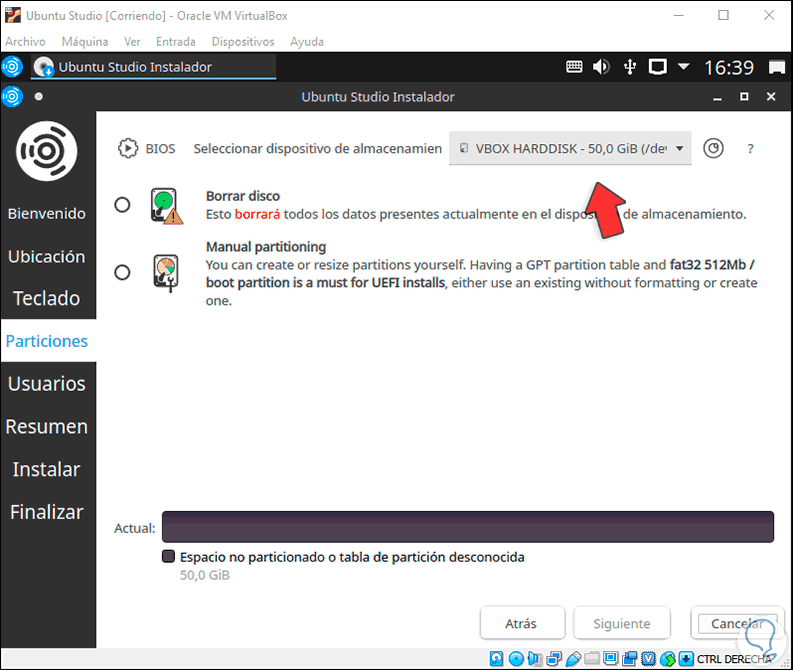Screen dimensions: 793x670
Task: Click the network adapter status icon
Action: 554,658
